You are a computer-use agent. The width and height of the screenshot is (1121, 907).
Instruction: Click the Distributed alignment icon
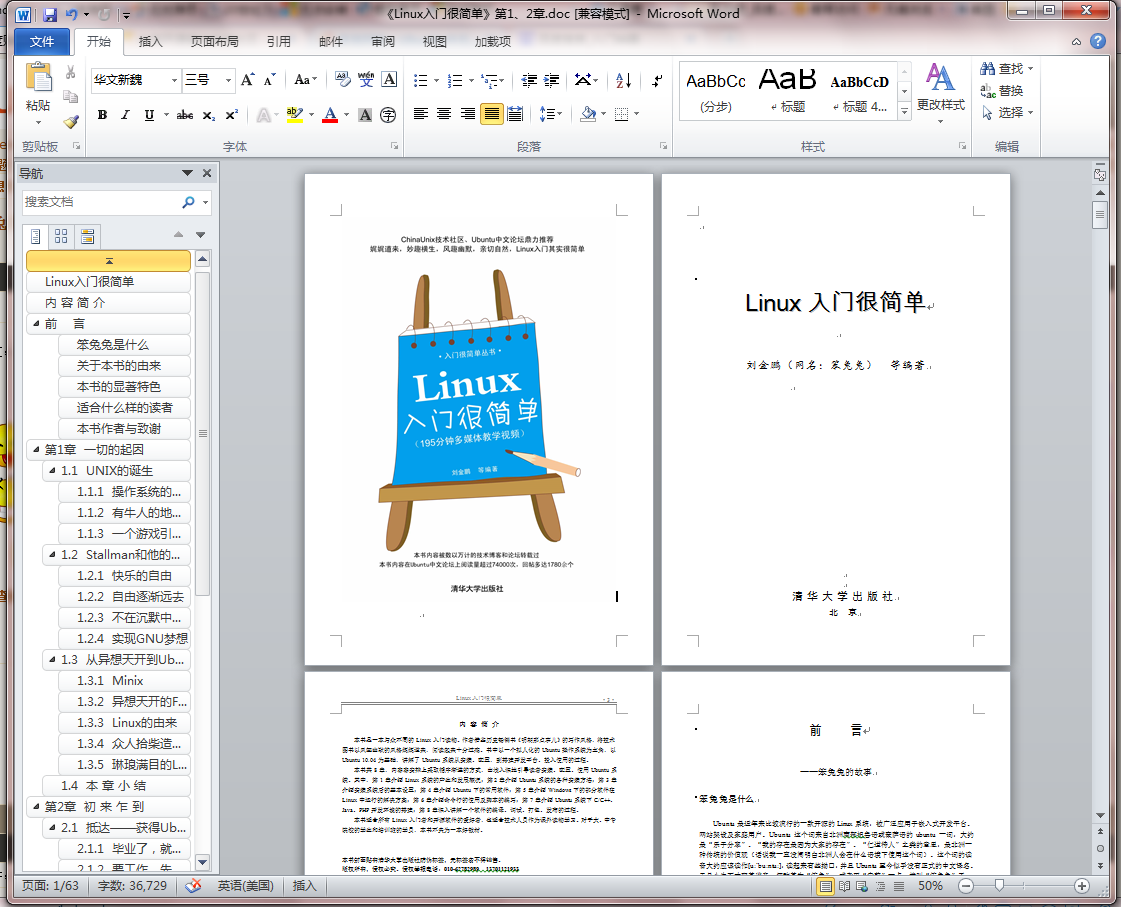point(515,114)
